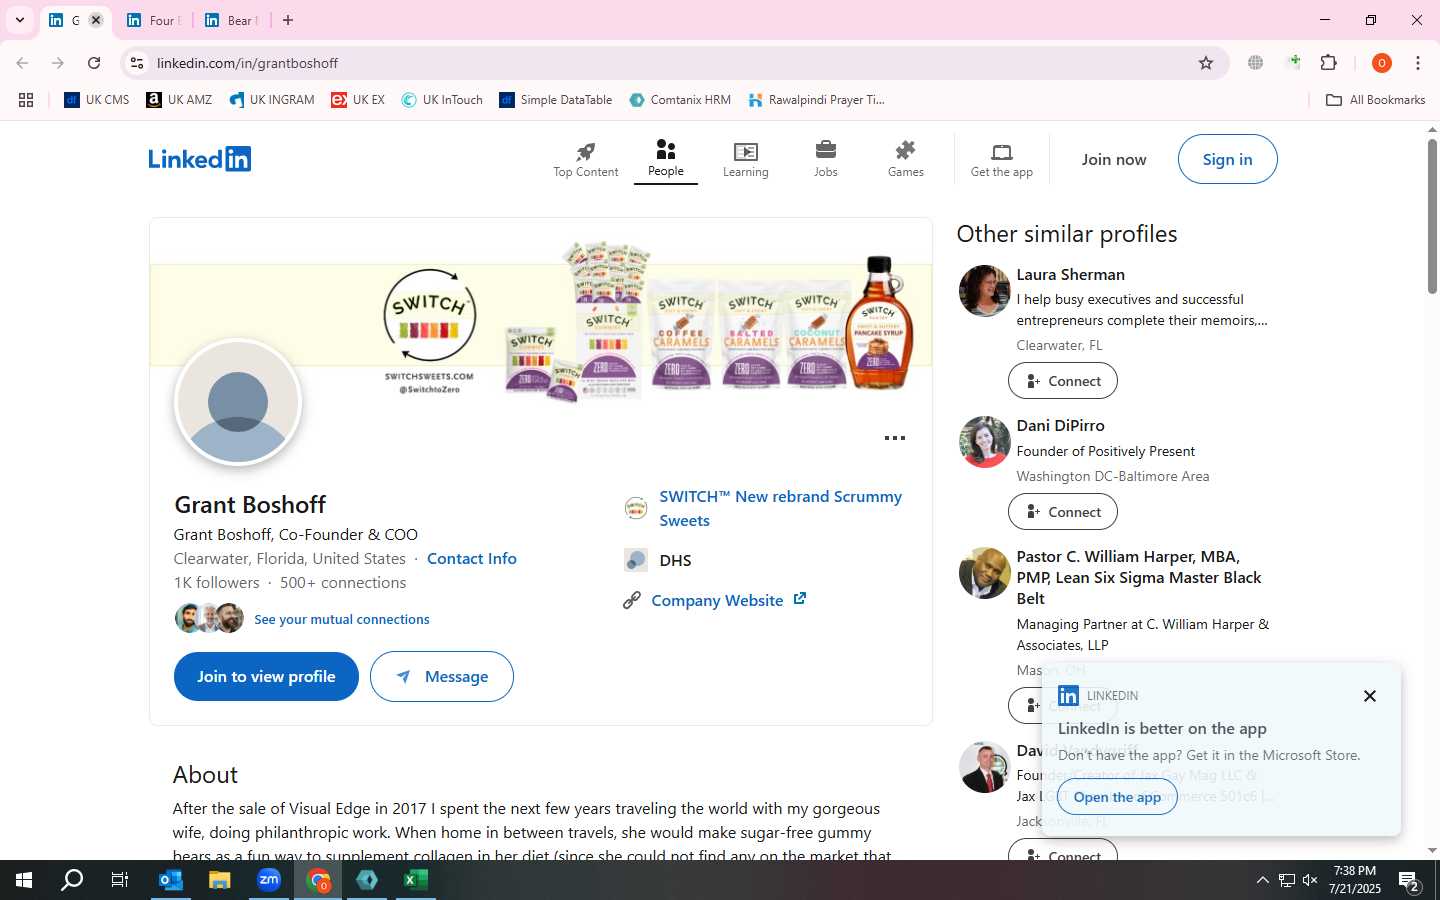This screenshot has width=1440, height=900.
Task: Open Dani DiPirro's profile
Action: [x=1060, y=425]
